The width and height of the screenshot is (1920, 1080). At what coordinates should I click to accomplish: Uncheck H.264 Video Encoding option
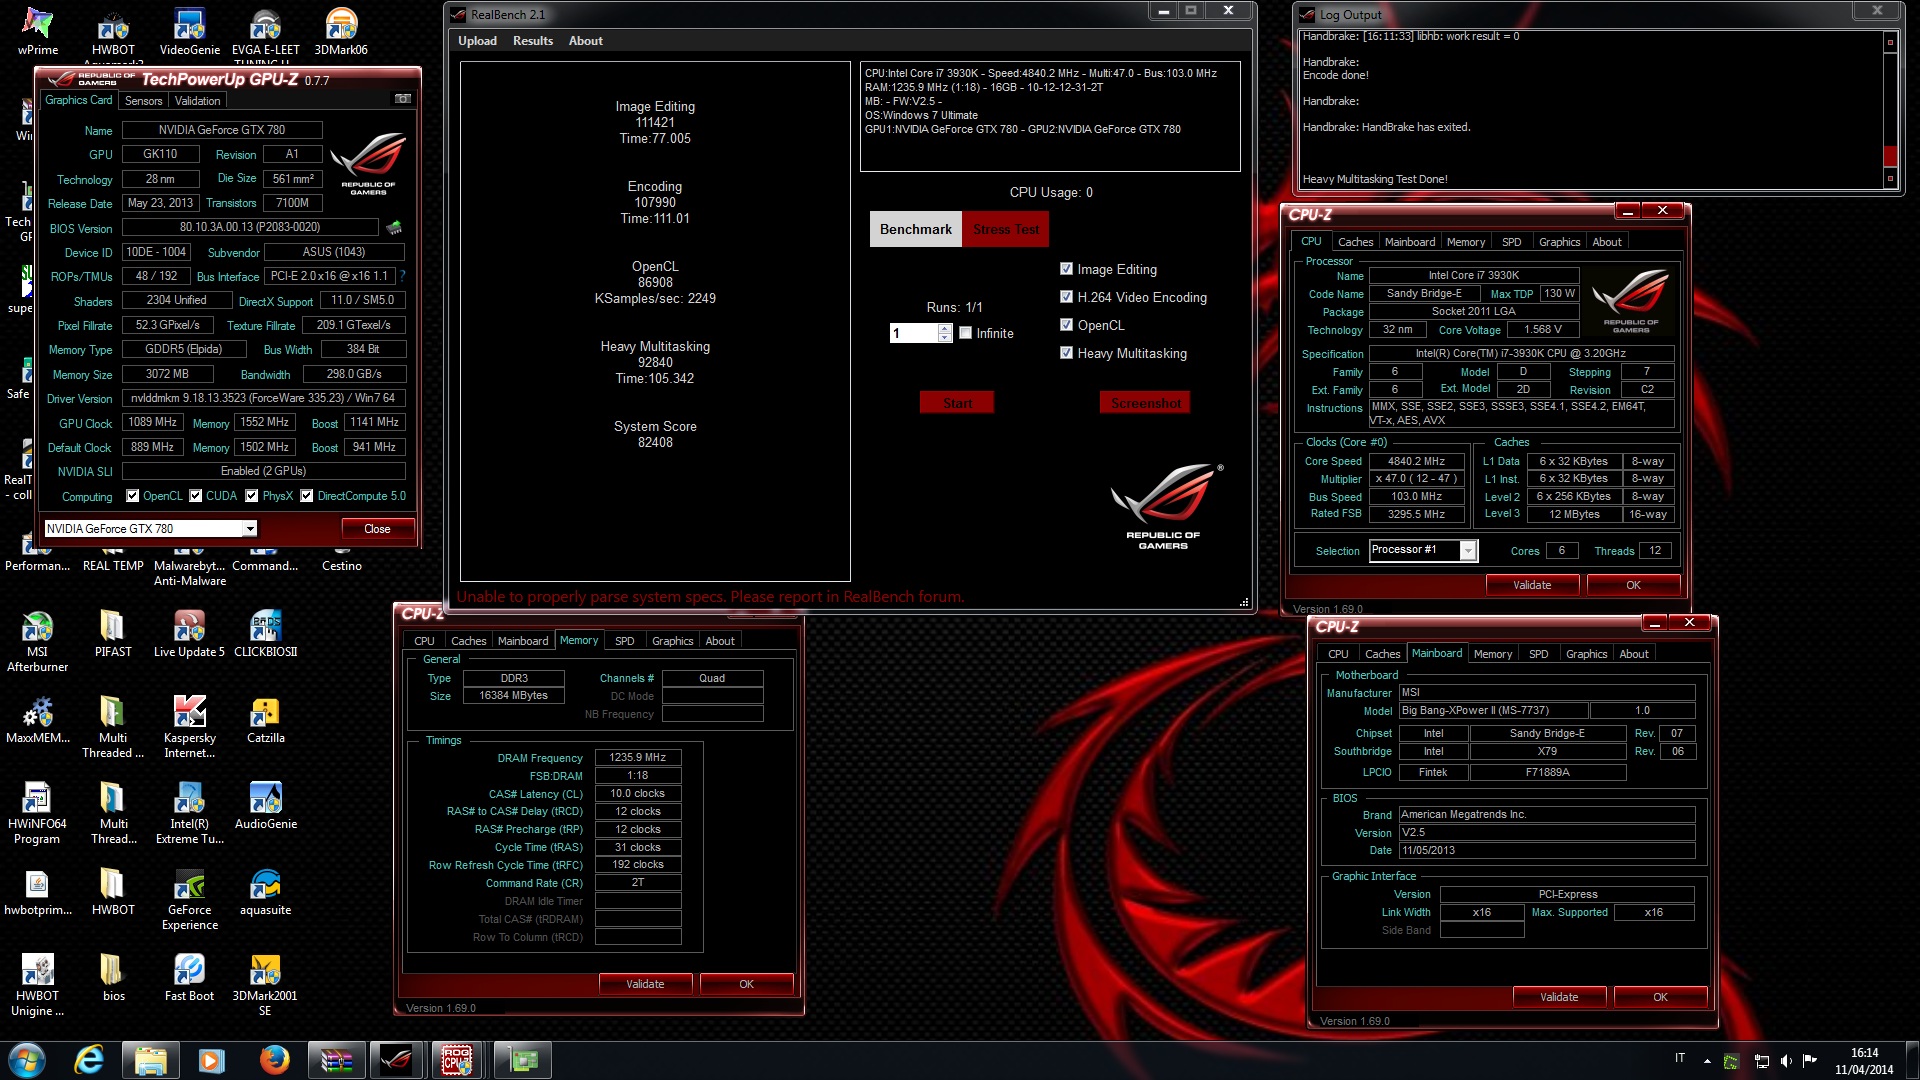point(1066,297)
